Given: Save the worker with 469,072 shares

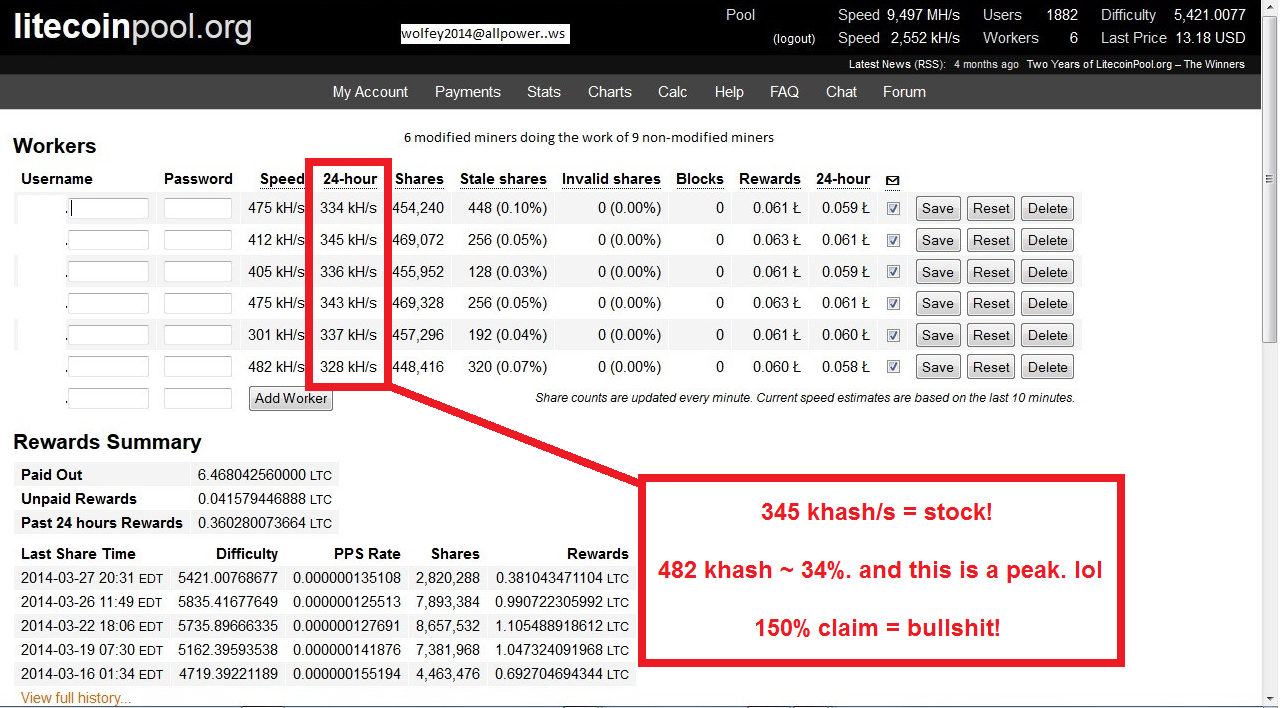Looking at the screenshot, I should (x=938, y=241).
